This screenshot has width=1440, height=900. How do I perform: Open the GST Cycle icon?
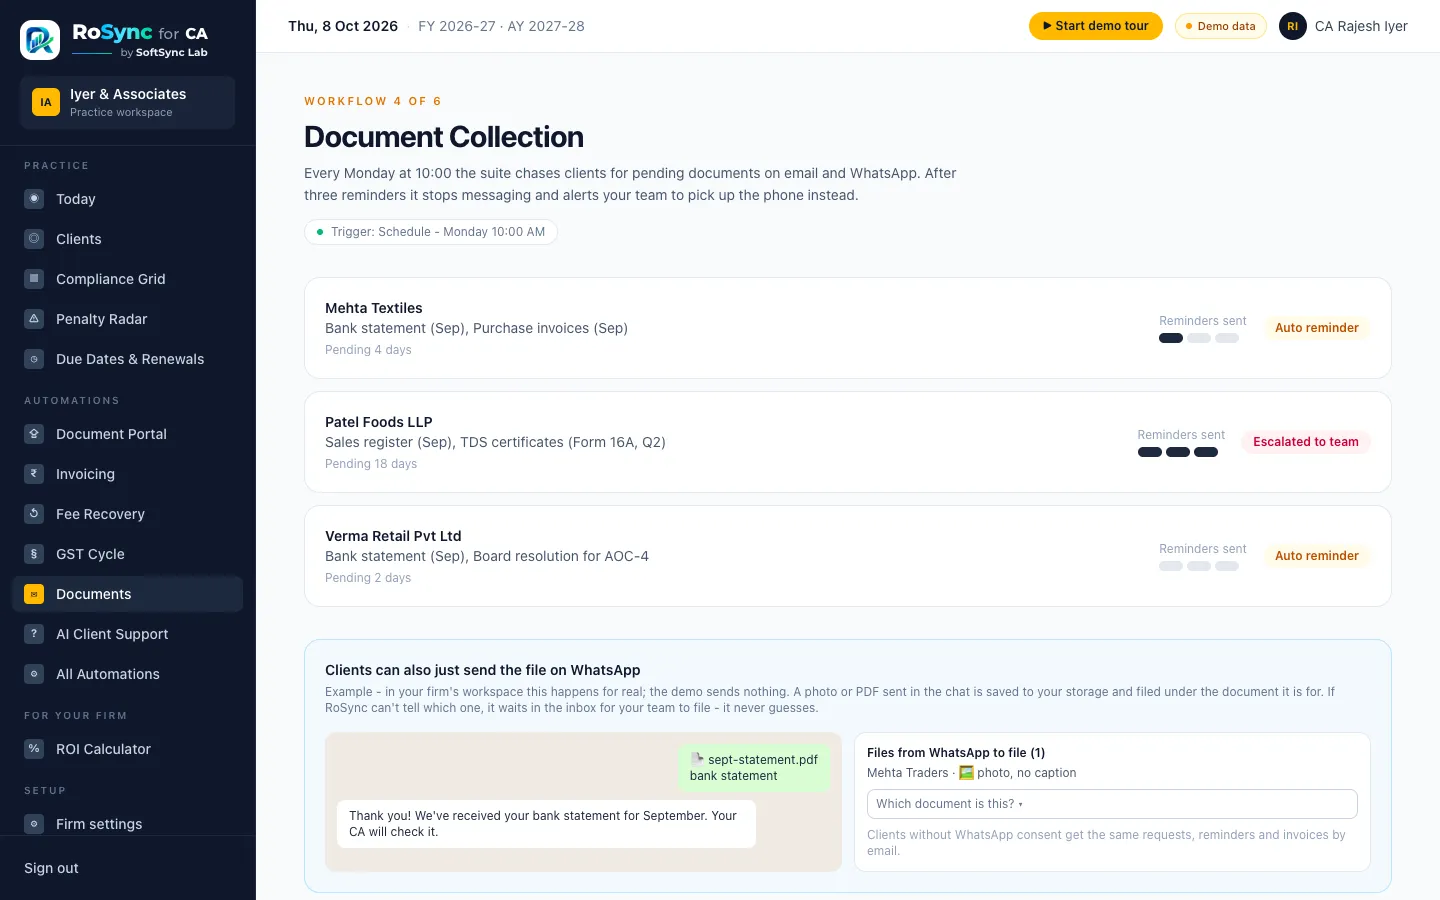coord(34,554)
